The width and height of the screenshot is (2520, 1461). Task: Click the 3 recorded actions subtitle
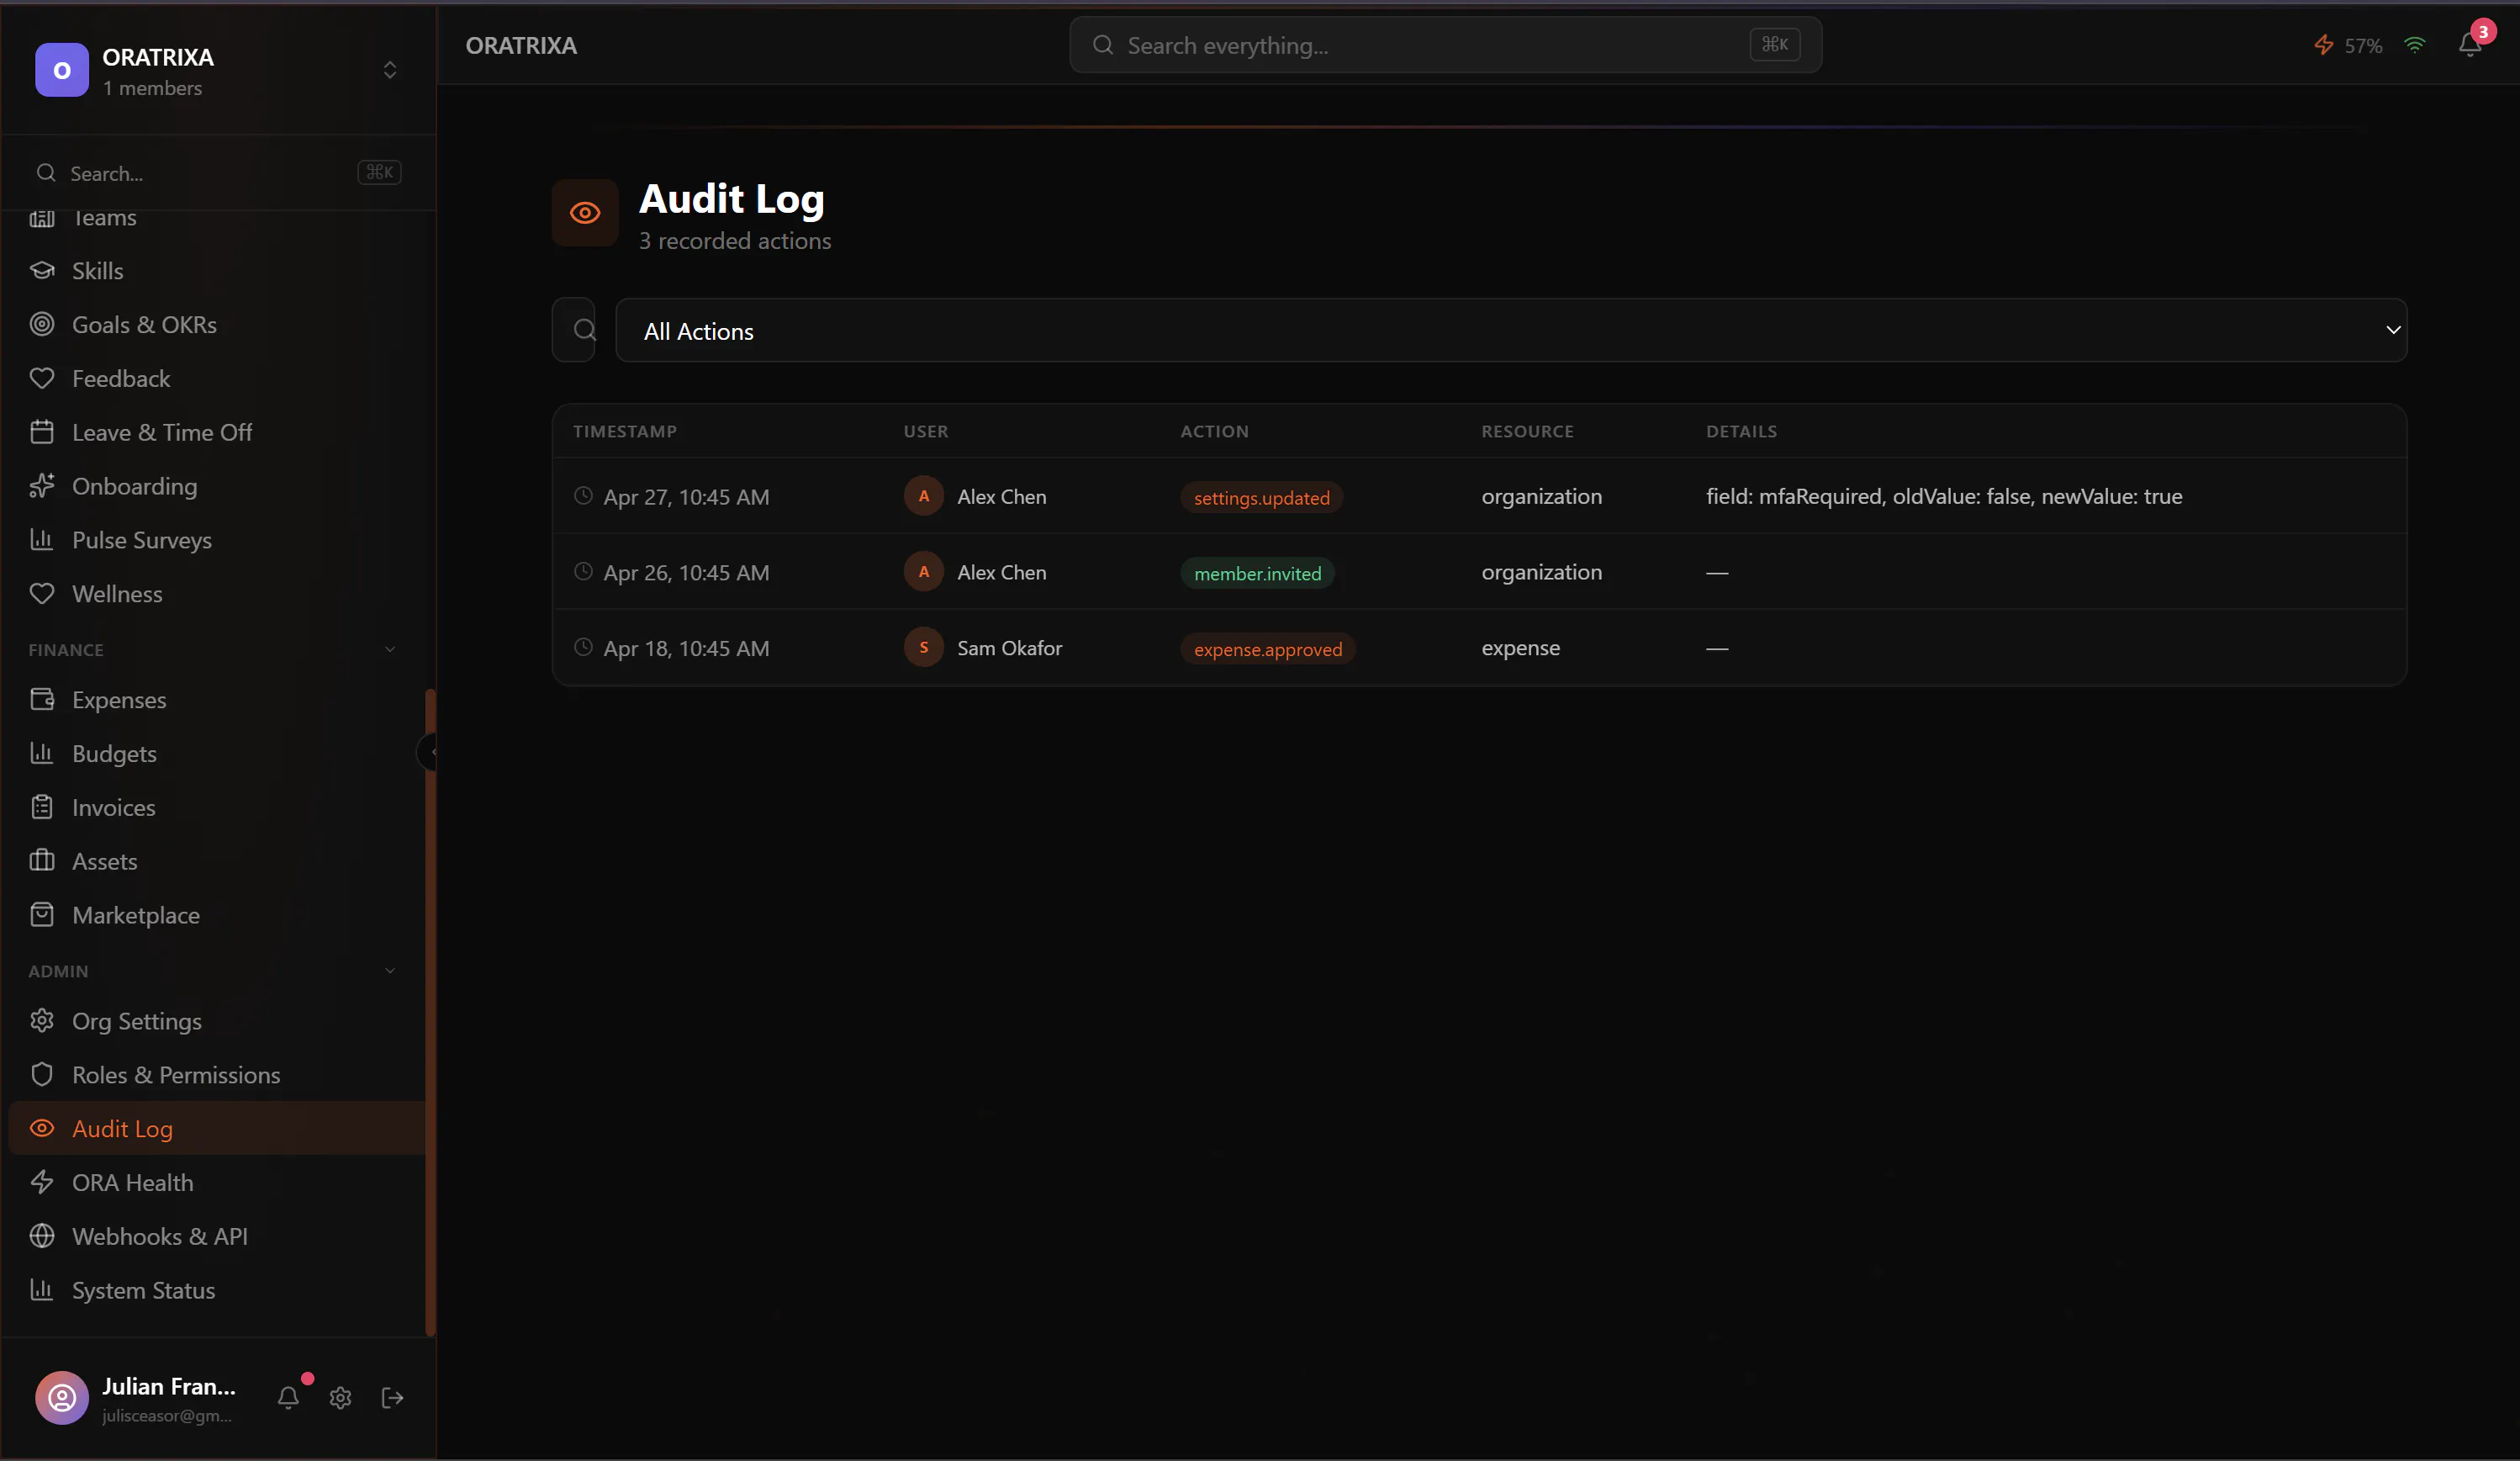click(735, 241)
